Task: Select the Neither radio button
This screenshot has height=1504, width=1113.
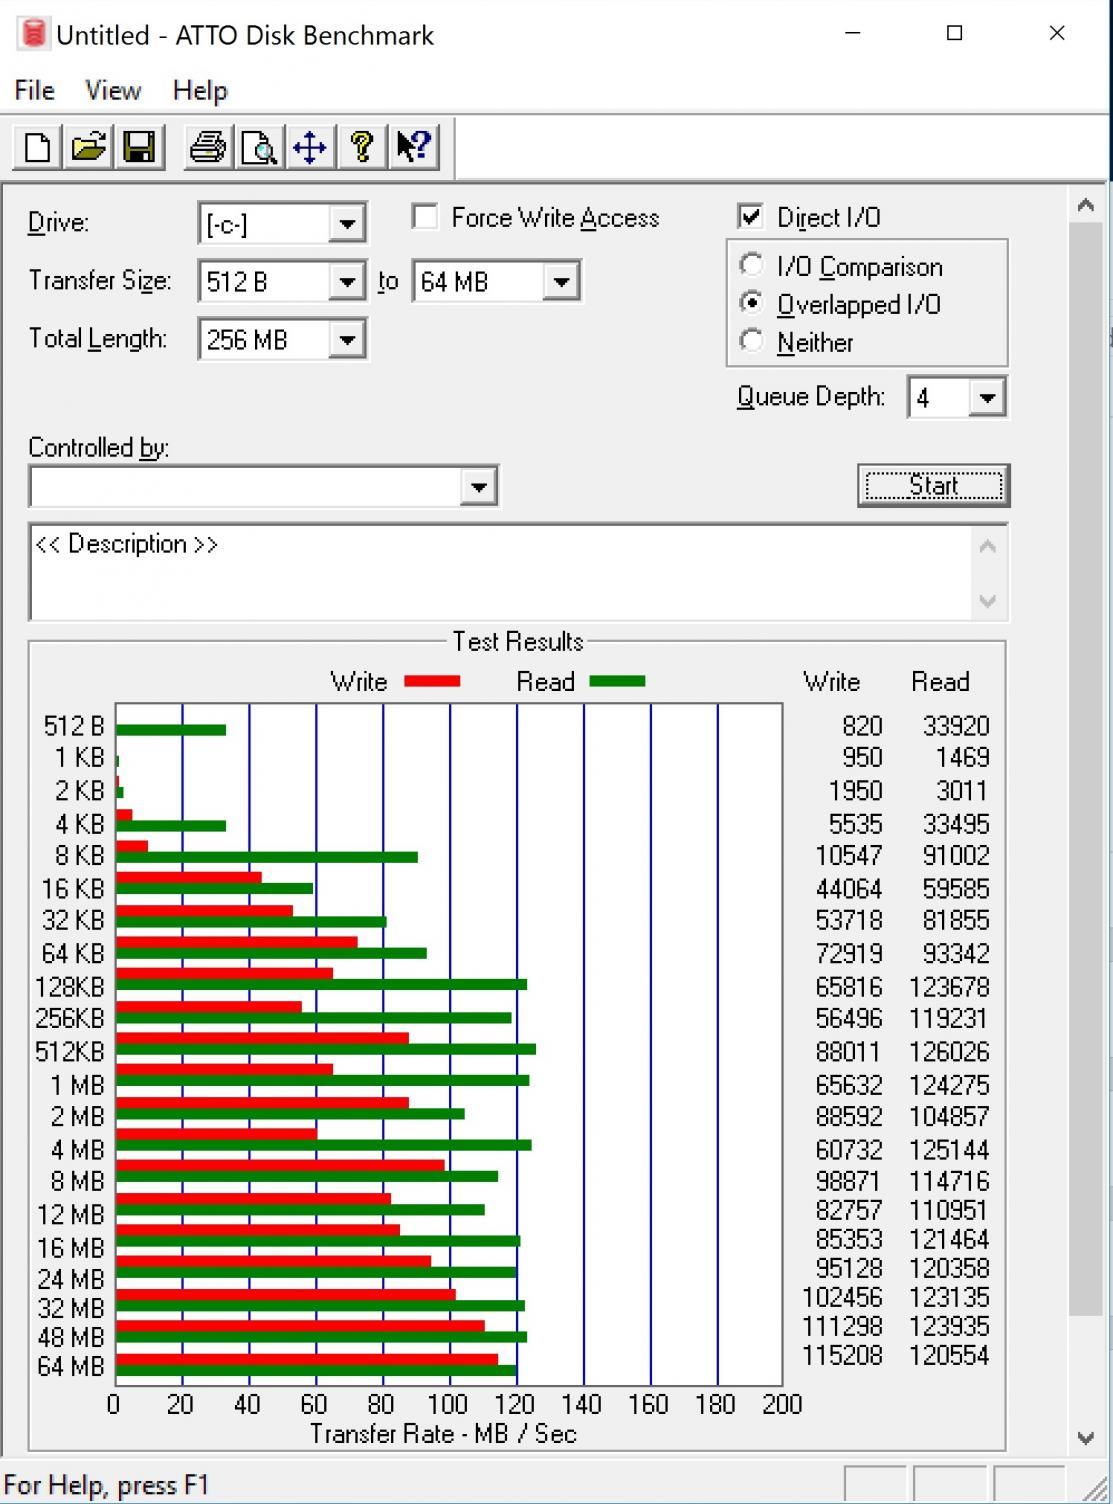Action: tap(751, 341)
